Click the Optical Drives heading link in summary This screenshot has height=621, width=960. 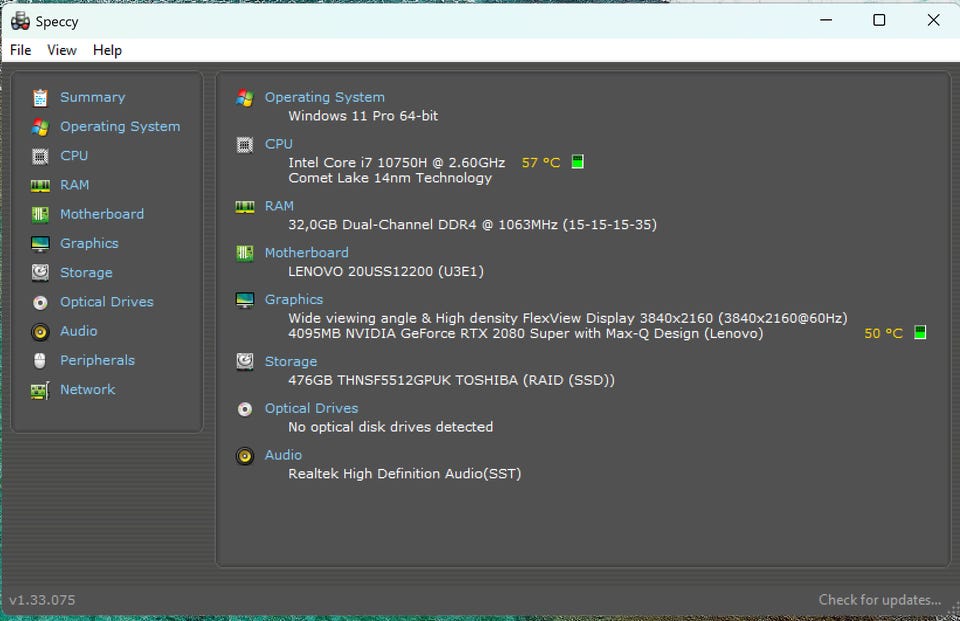(311, 408)
